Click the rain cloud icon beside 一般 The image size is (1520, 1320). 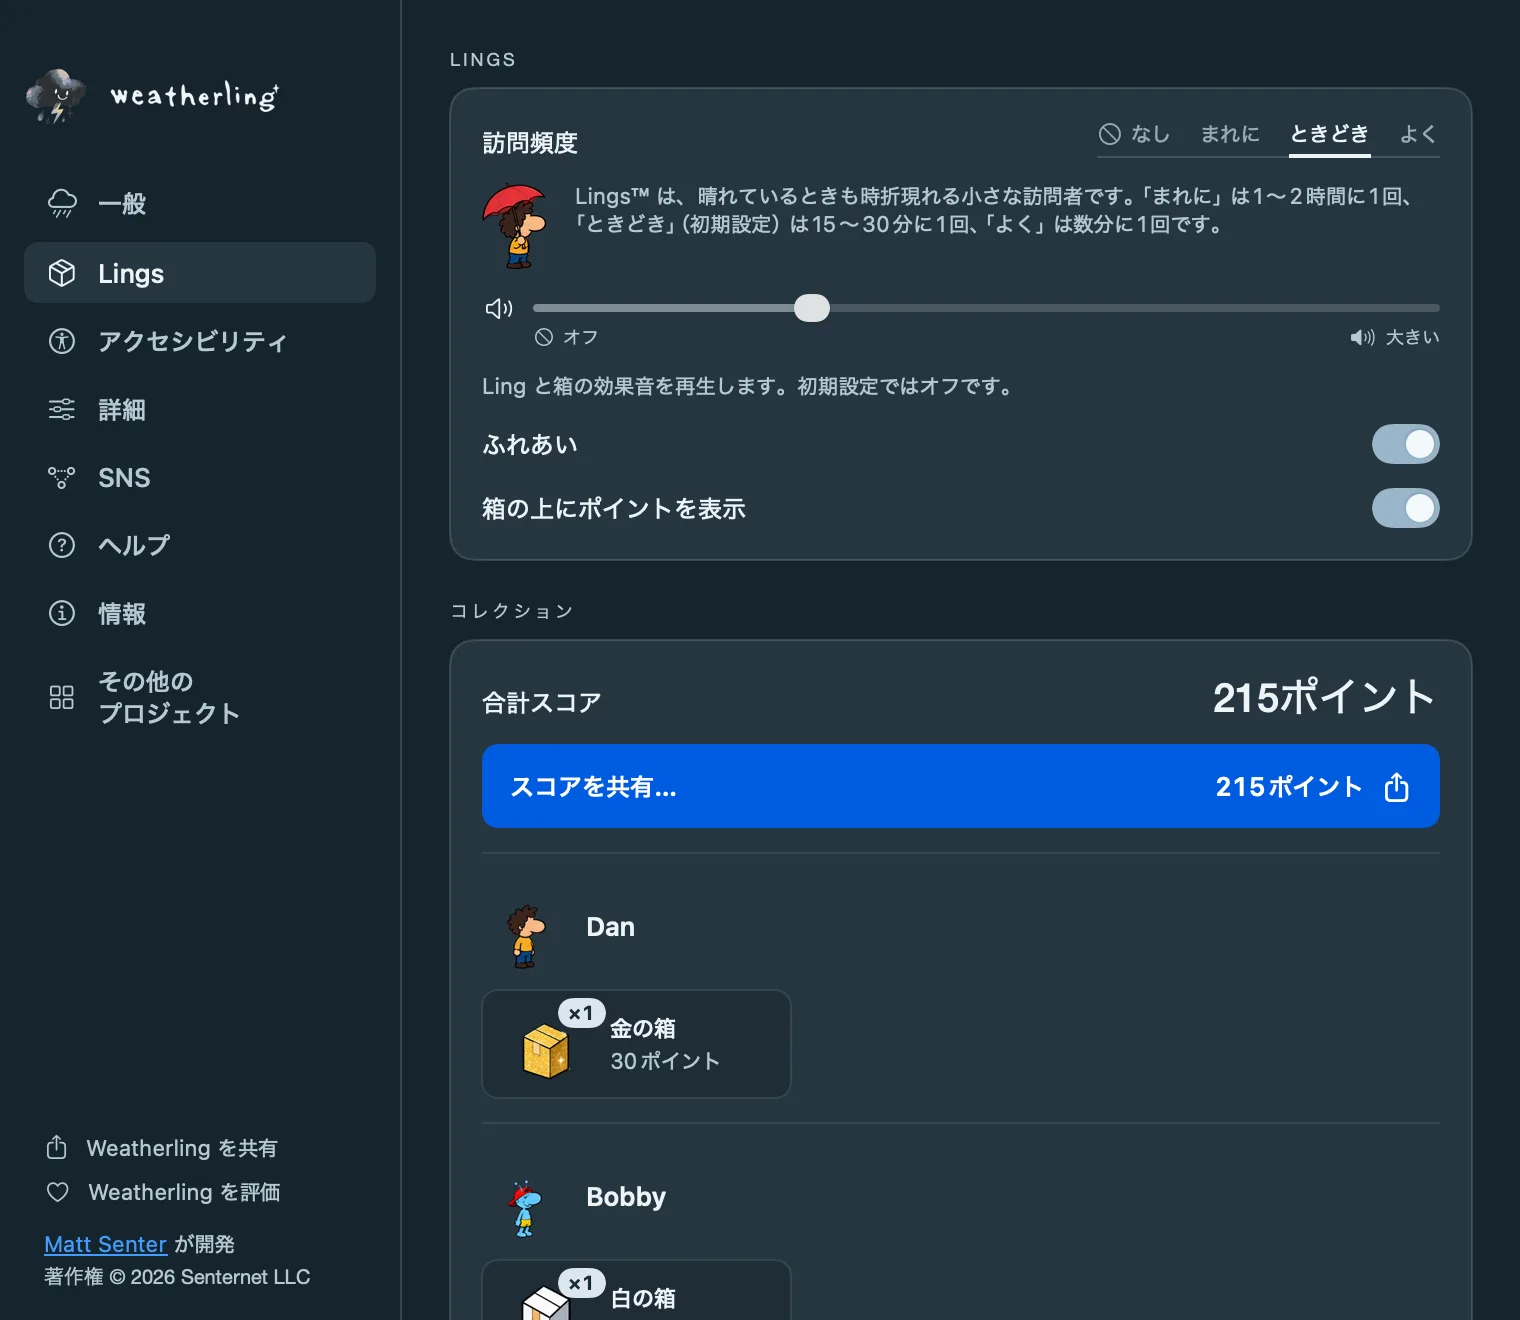coord(62,204)
